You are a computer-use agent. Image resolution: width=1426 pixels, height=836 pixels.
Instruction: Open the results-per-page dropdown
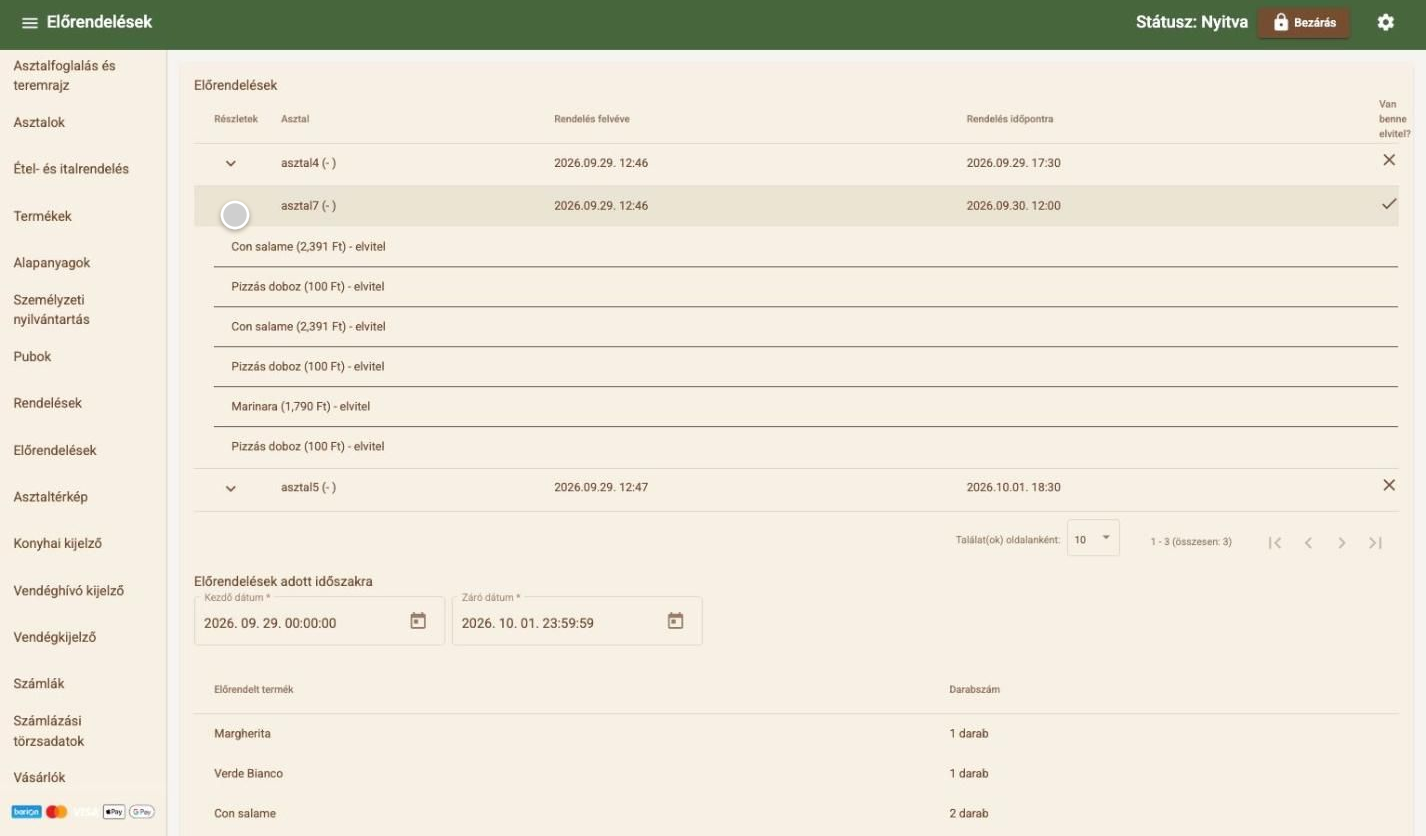1093,538
